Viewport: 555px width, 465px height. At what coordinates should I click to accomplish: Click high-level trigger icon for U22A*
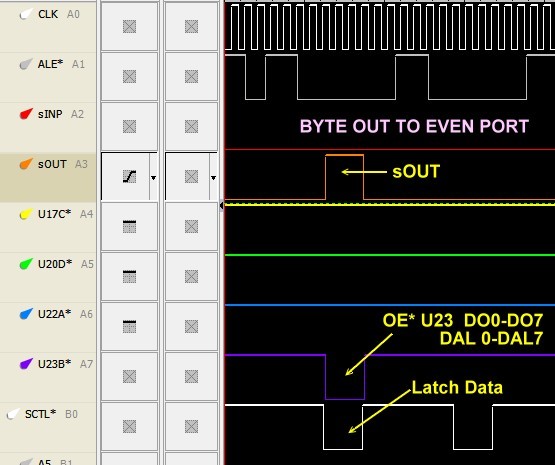(129, 326)
